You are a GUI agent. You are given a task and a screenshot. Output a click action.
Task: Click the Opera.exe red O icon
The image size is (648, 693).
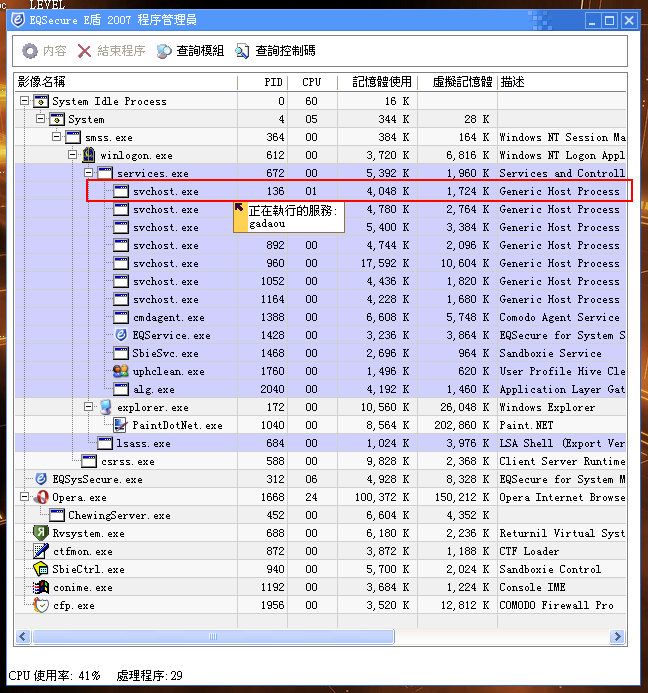41,497
